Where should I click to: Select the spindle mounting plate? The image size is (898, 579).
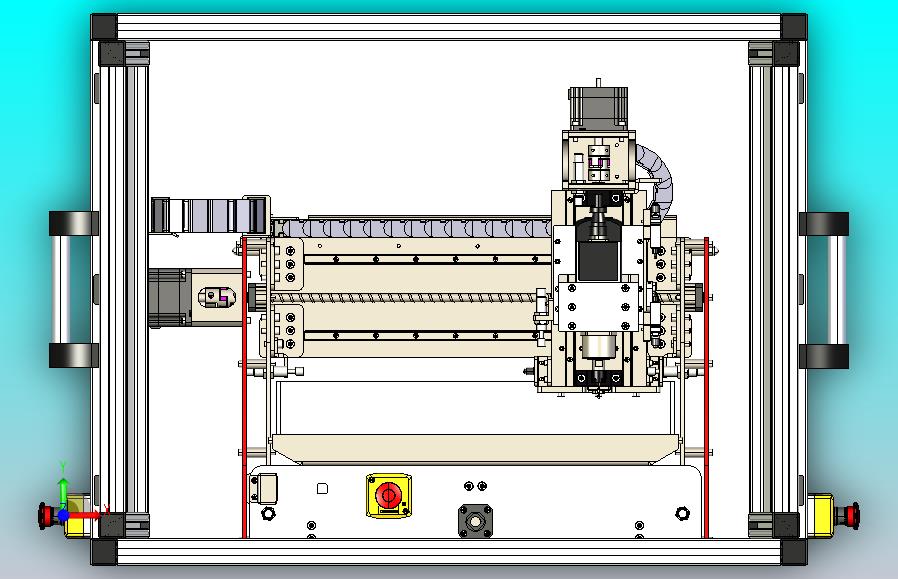(x=598, y=307)
